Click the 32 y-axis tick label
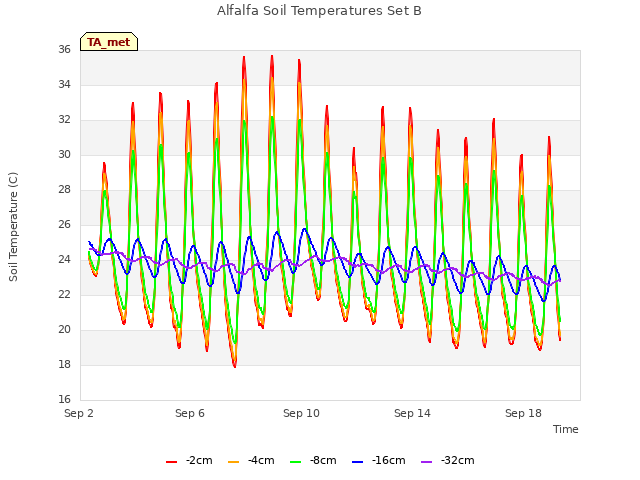This screenshot has height=480, width=640. pos(64,120)
